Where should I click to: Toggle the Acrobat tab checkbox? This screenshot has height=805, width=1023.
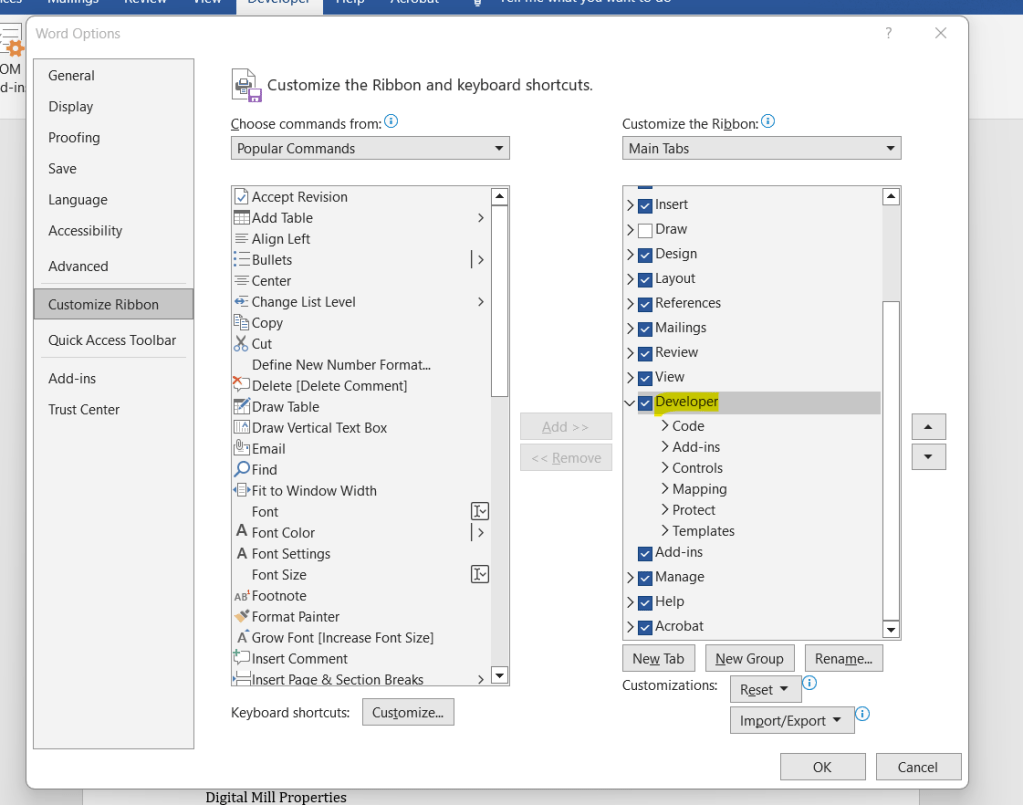point(645,627)
